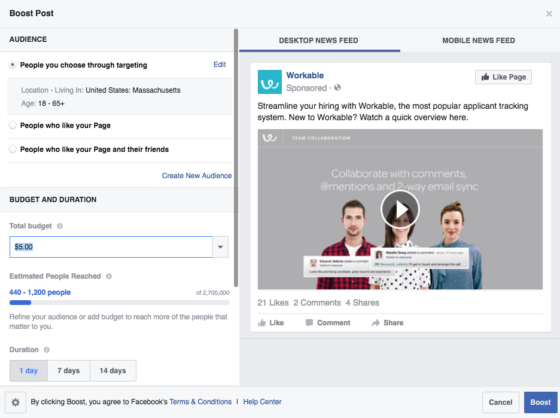
Task: Click the Comment action on the post
Action: point(328,323)
